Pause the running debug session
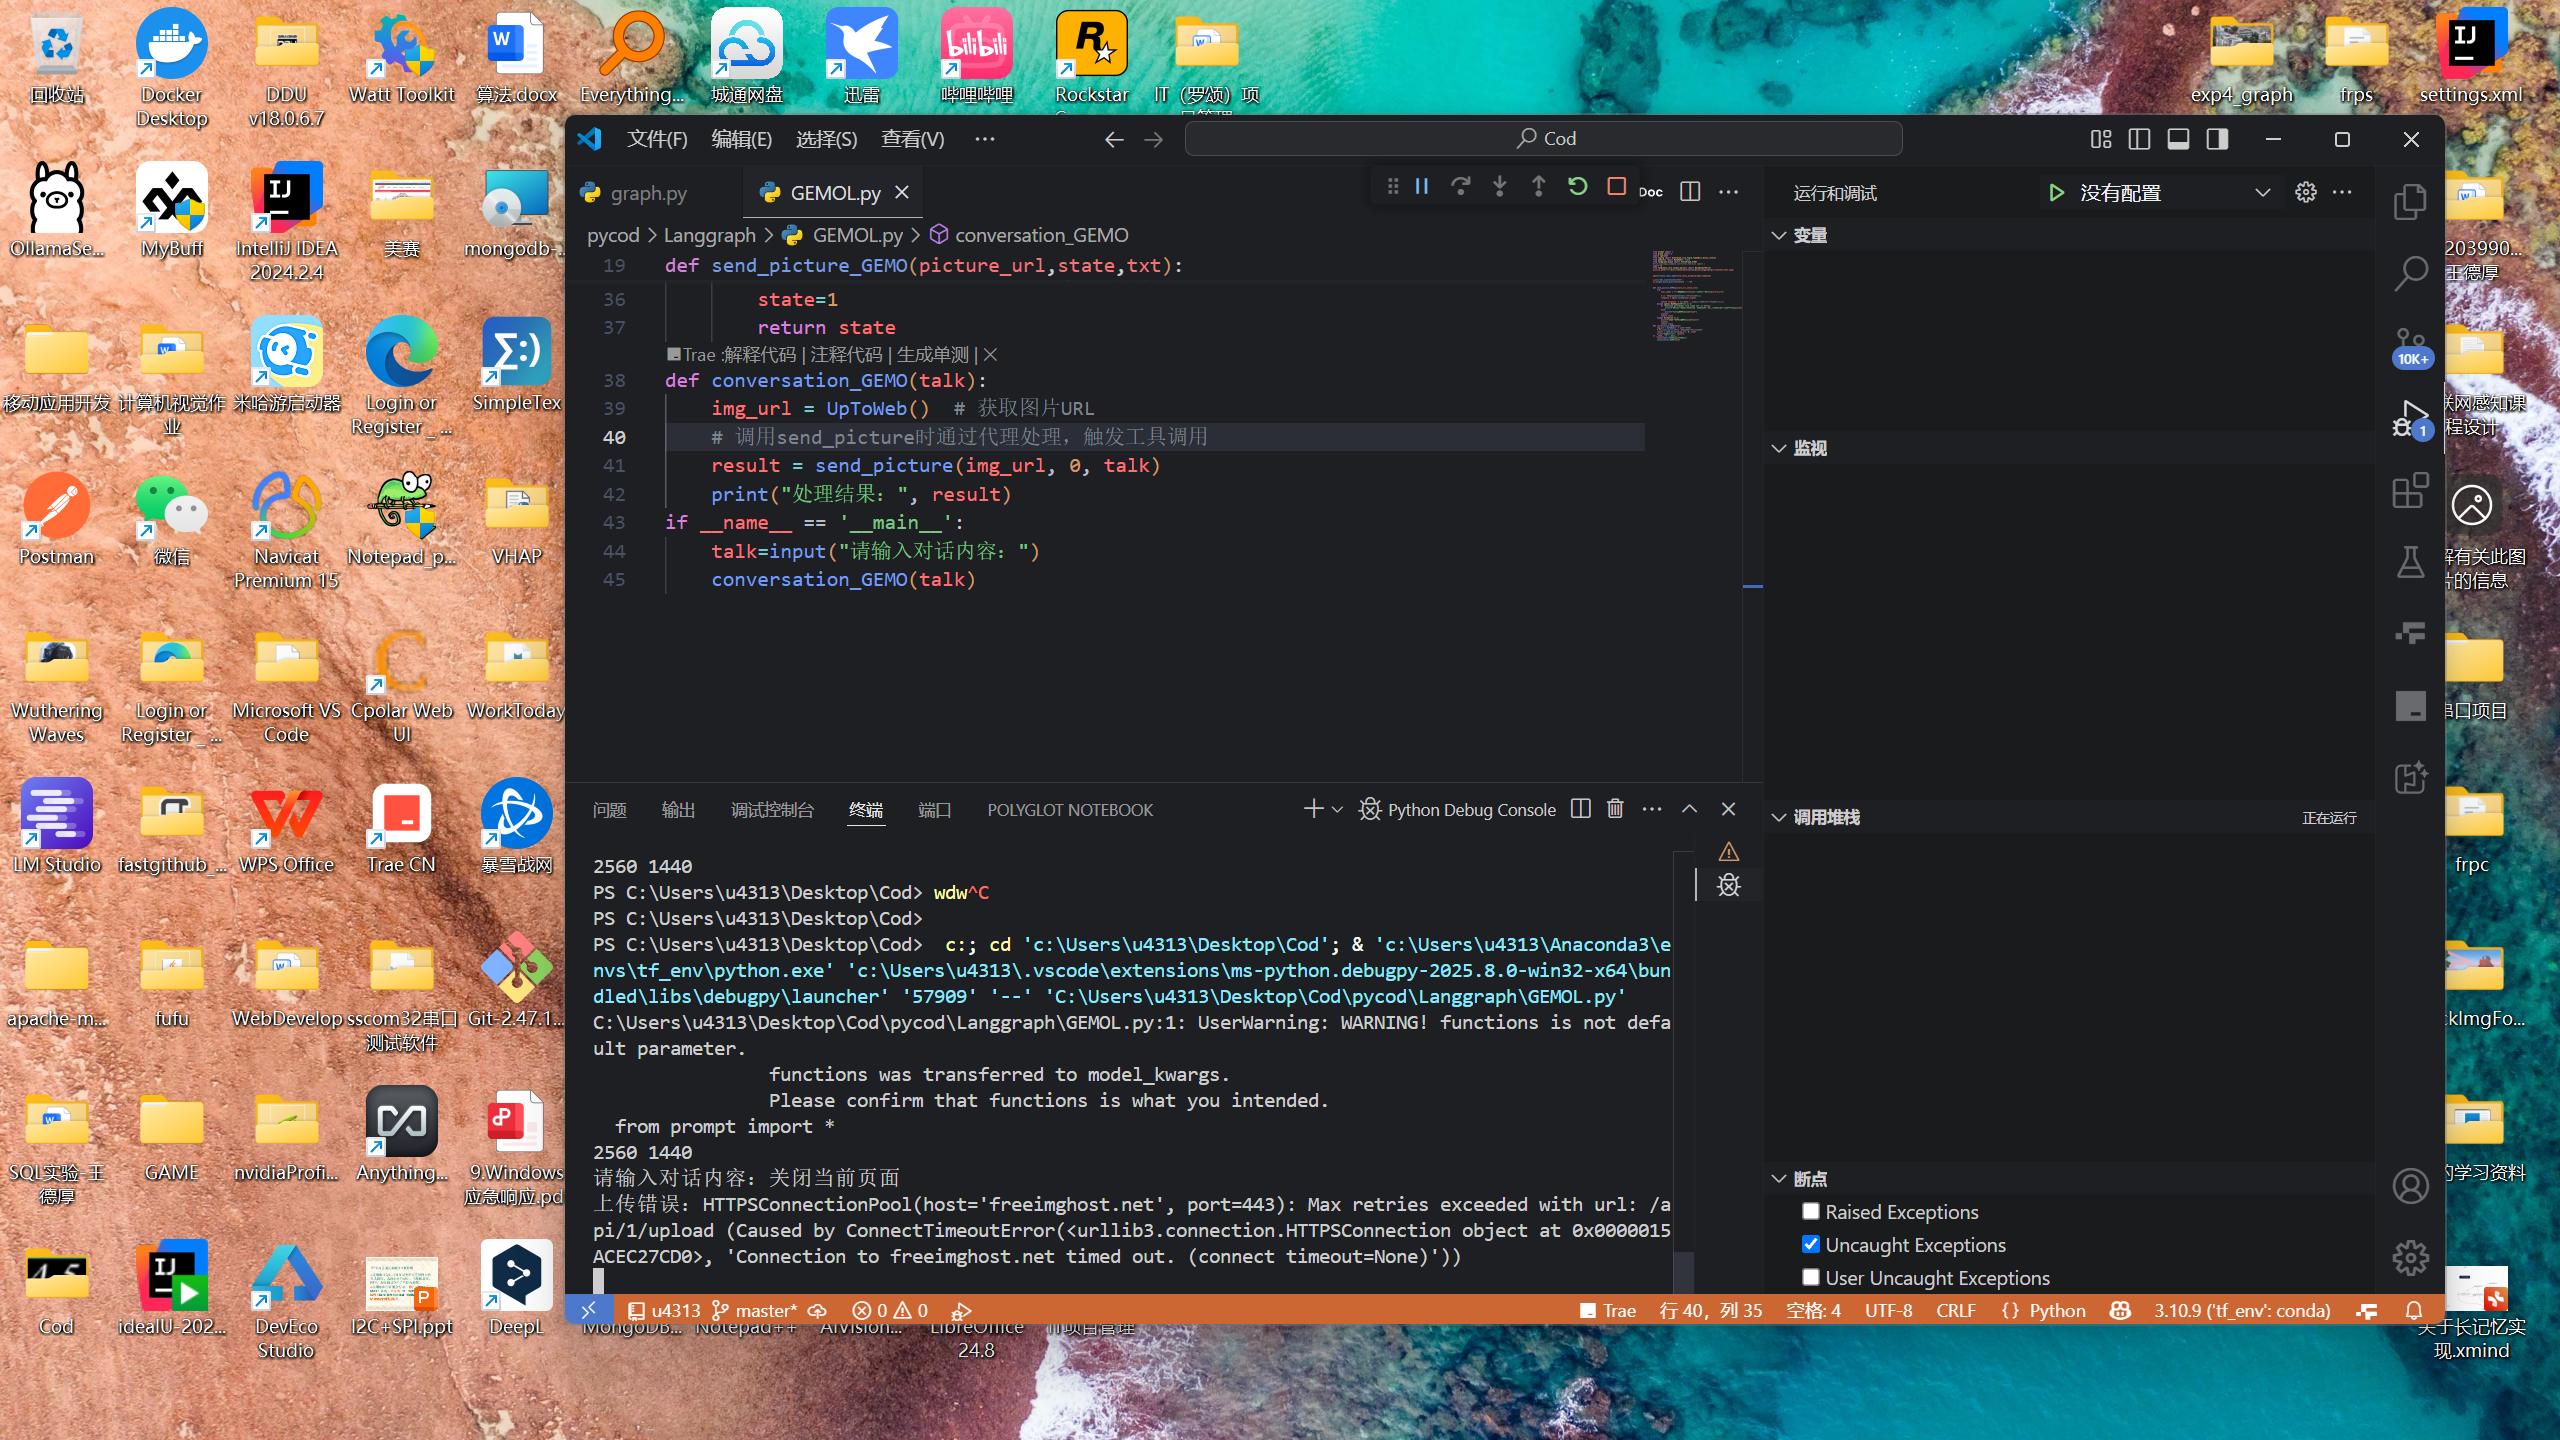 [x=1421, y=187]
